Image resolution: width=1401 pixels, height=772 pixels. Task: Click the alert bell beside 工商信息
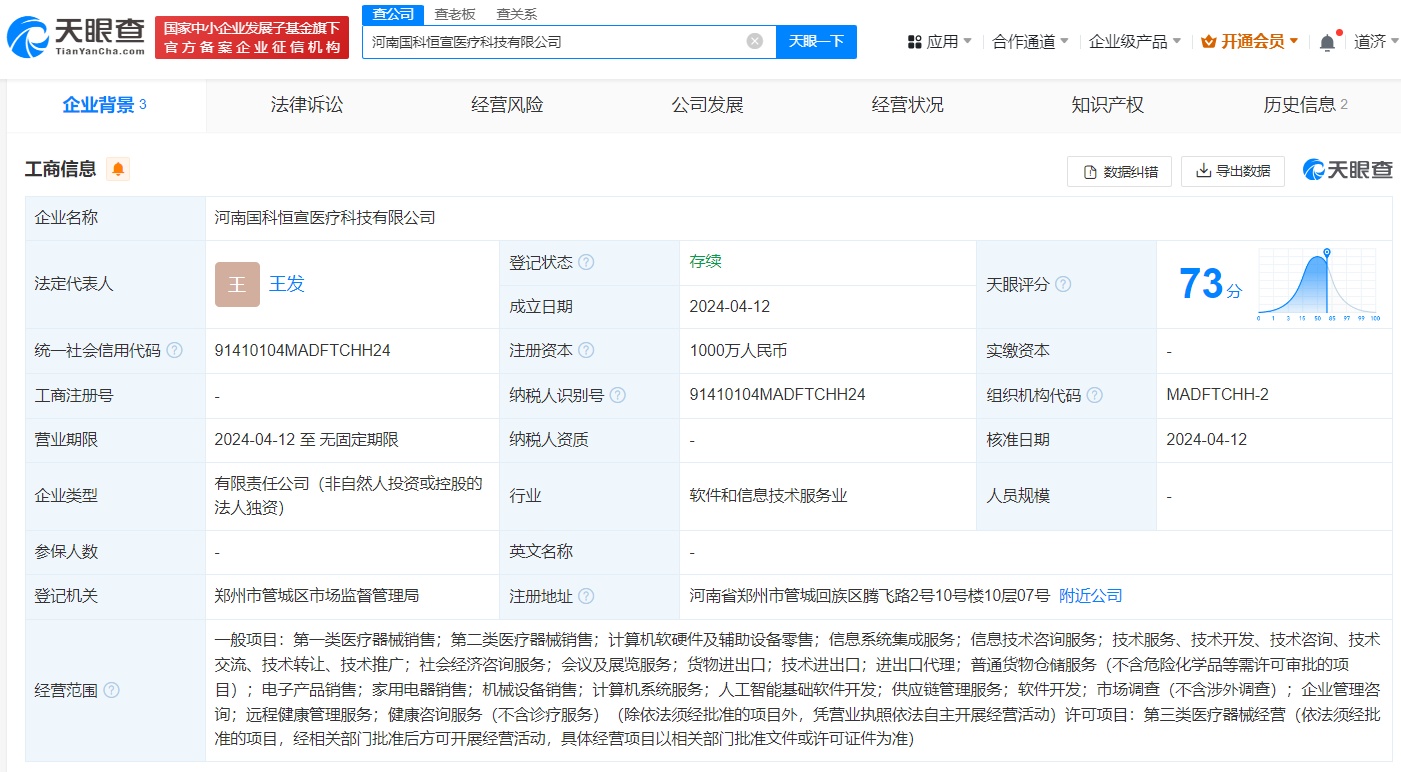(119, 169)
